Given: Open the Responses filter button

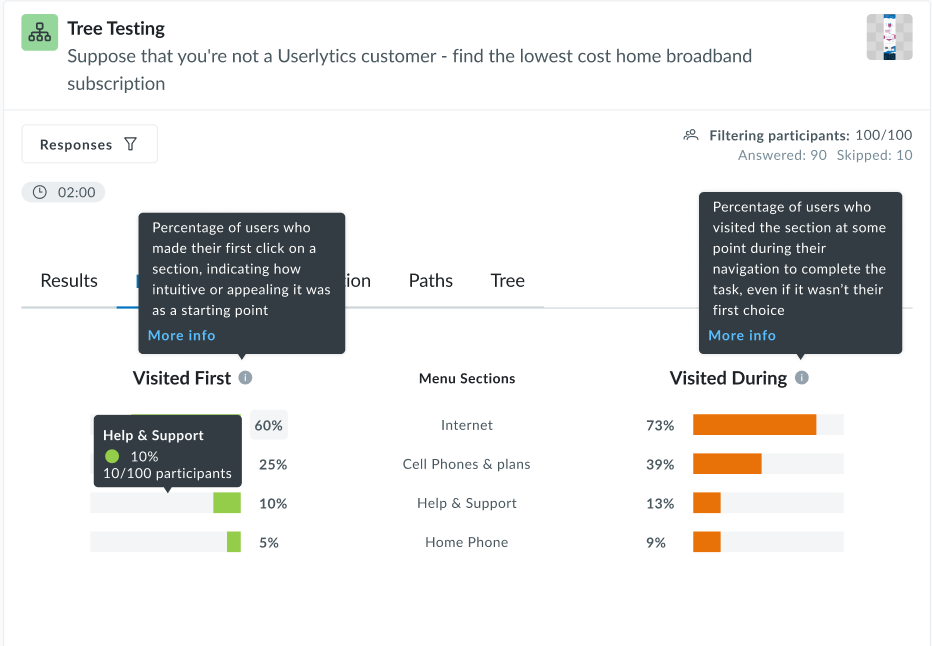Looking at the screenshot, I should click(x=89, y=143).
